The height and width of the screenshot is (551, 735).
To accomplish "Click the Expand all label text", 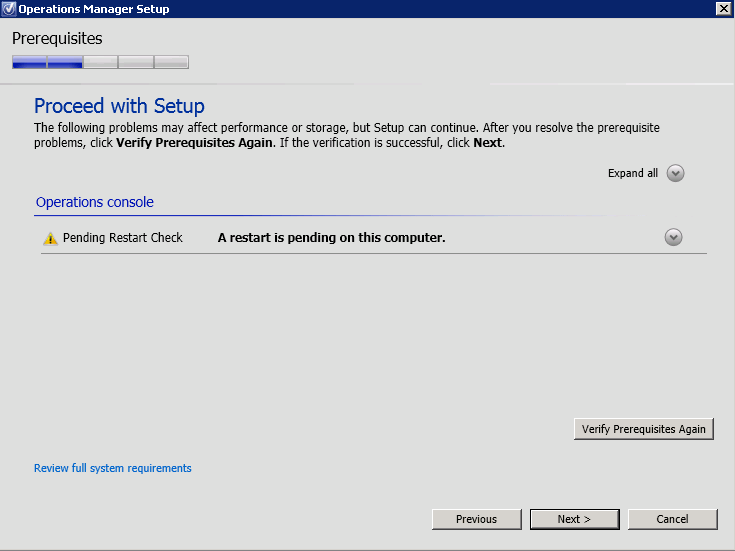I will click(633, 173).
